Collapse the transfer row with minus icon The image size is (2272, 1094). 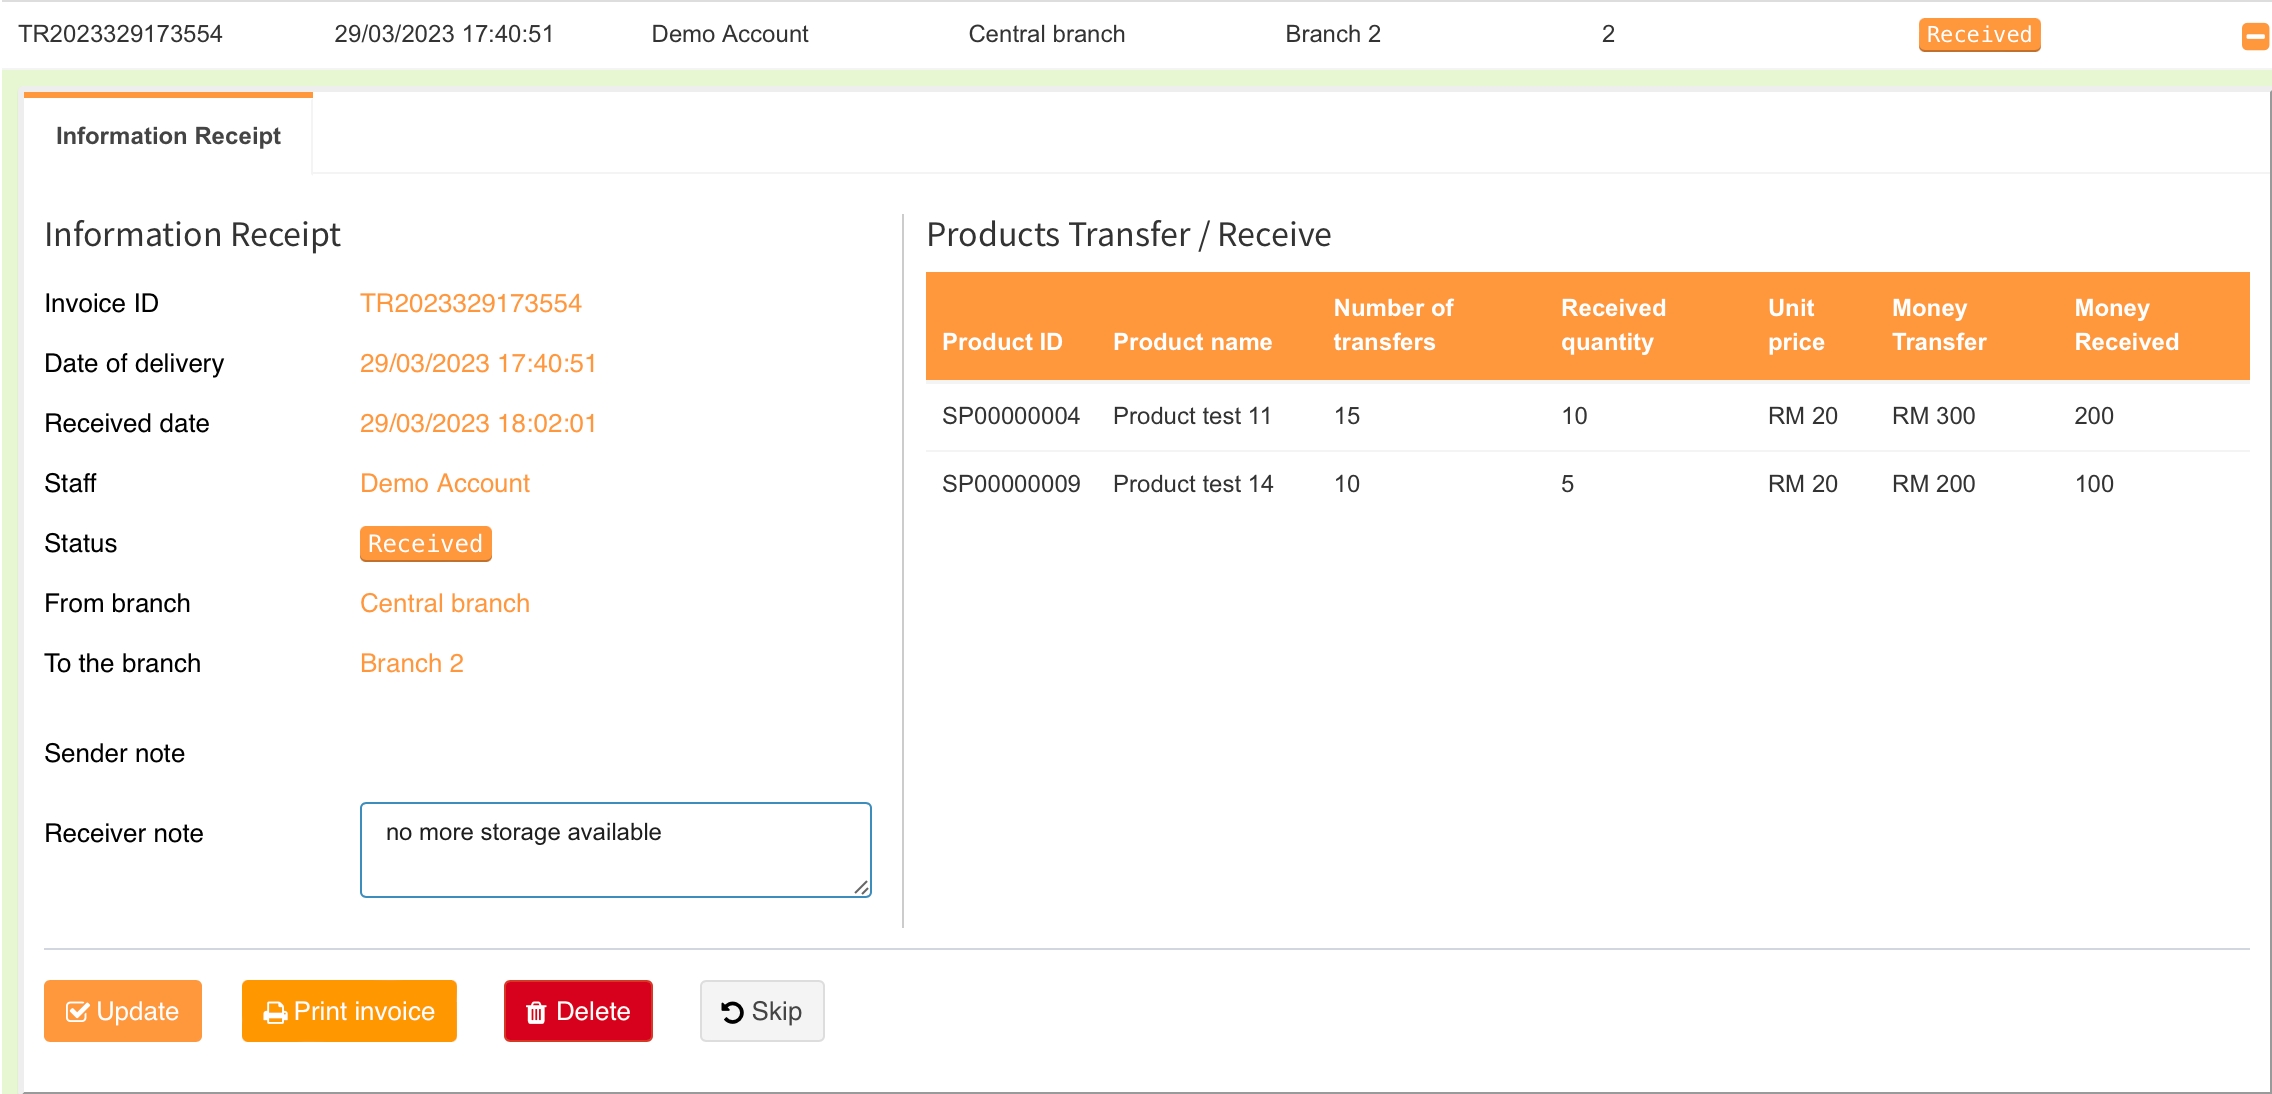click(x=2254, y=37)
